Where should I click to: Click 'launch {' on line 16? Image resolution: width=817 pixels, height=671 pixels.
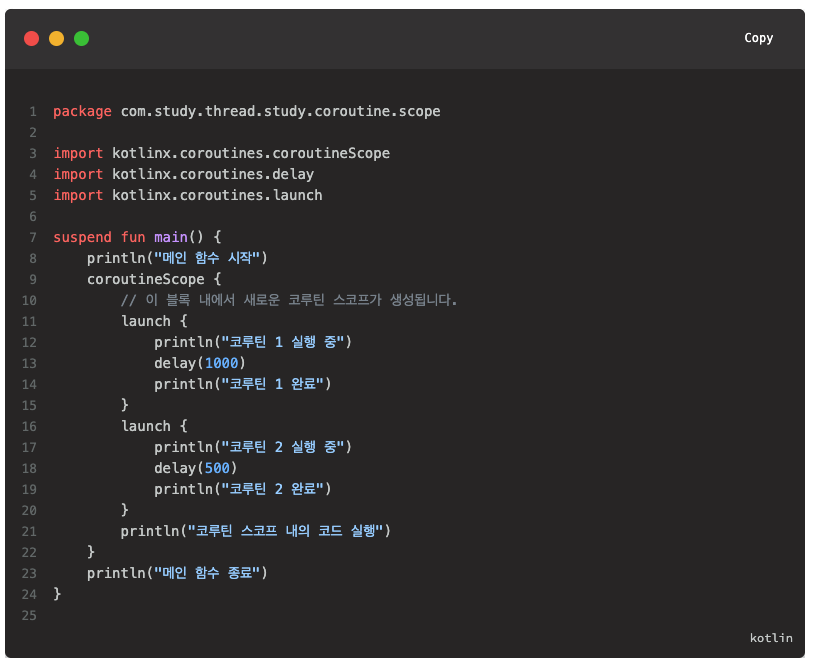pos(154,426)
